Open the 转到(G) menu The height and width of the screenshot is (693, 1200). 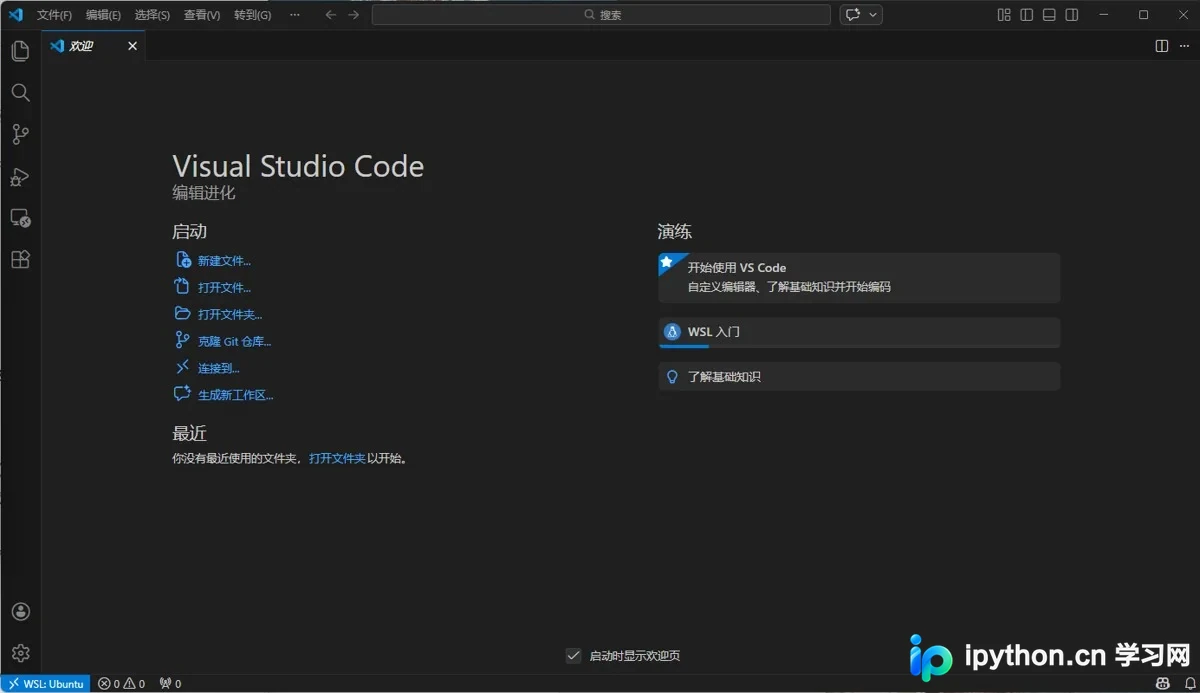[x=252, y=15]
